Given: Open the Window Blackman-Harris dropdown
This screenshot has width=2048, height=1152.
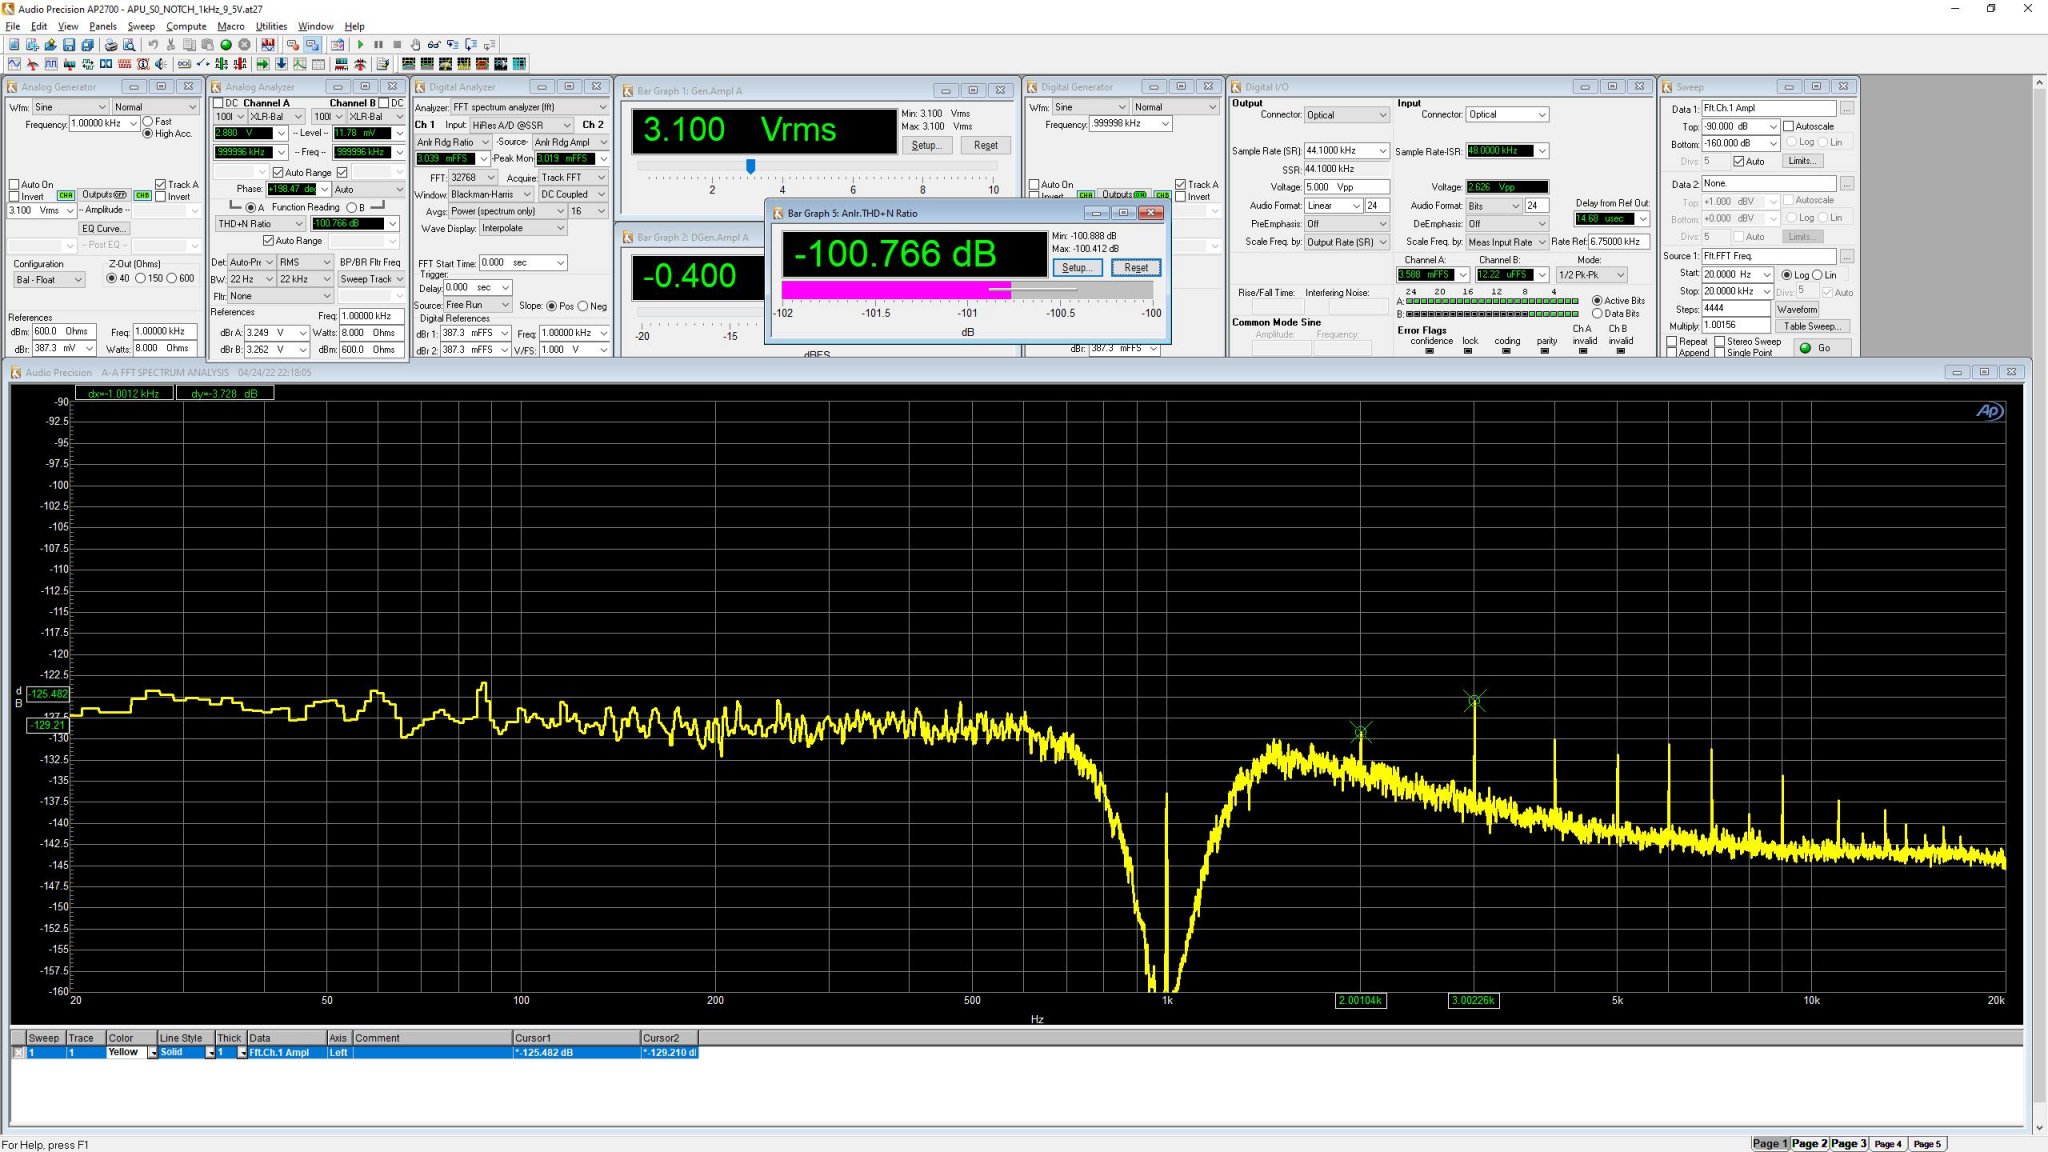Looking at the screenshot, I should (x=490, y=194).
